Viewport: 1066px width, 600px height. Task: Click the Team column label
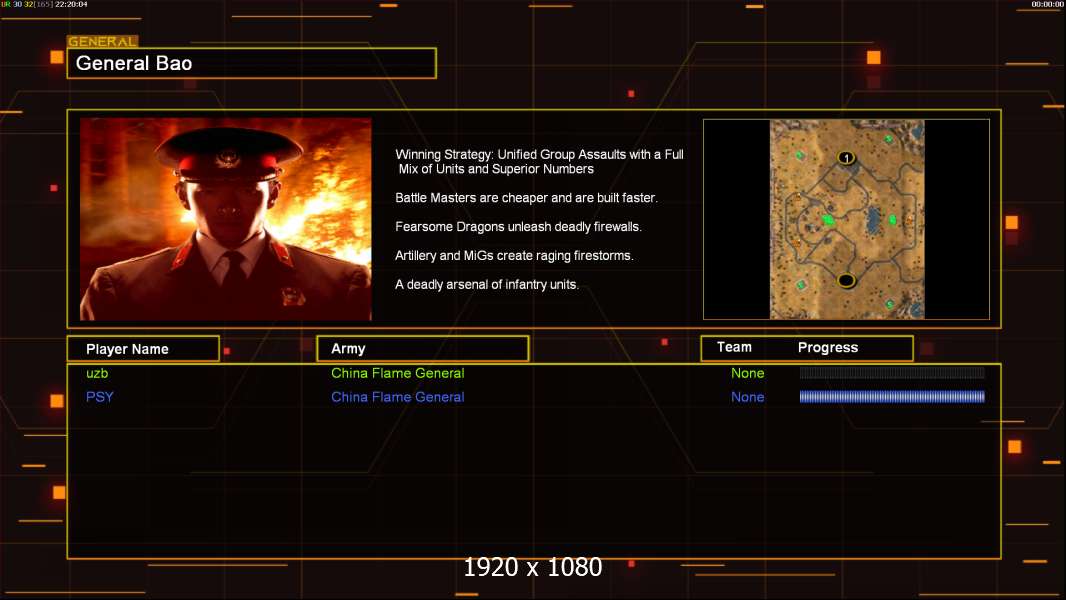click(x=734, y=347)
